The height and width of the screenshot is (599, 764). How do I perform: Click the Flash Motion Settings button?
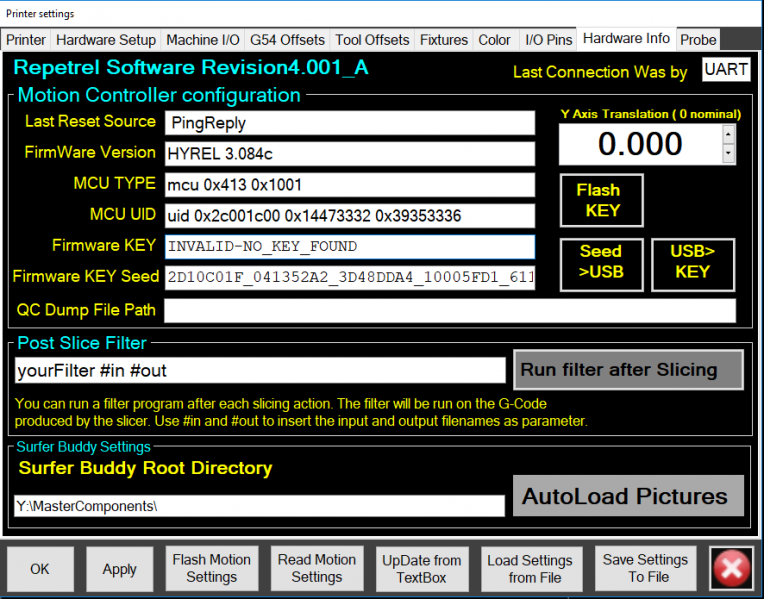212,568
